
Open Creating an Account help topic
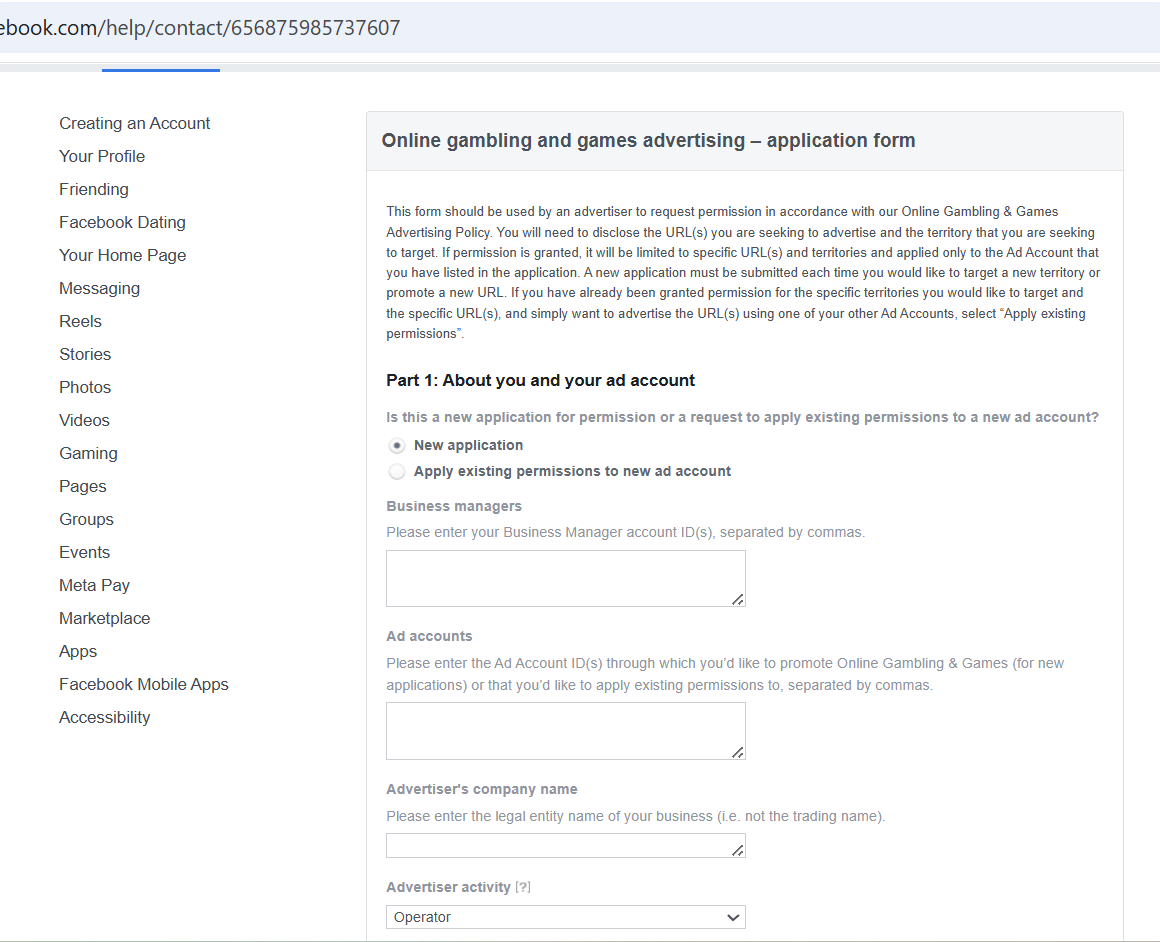point(135,124)
